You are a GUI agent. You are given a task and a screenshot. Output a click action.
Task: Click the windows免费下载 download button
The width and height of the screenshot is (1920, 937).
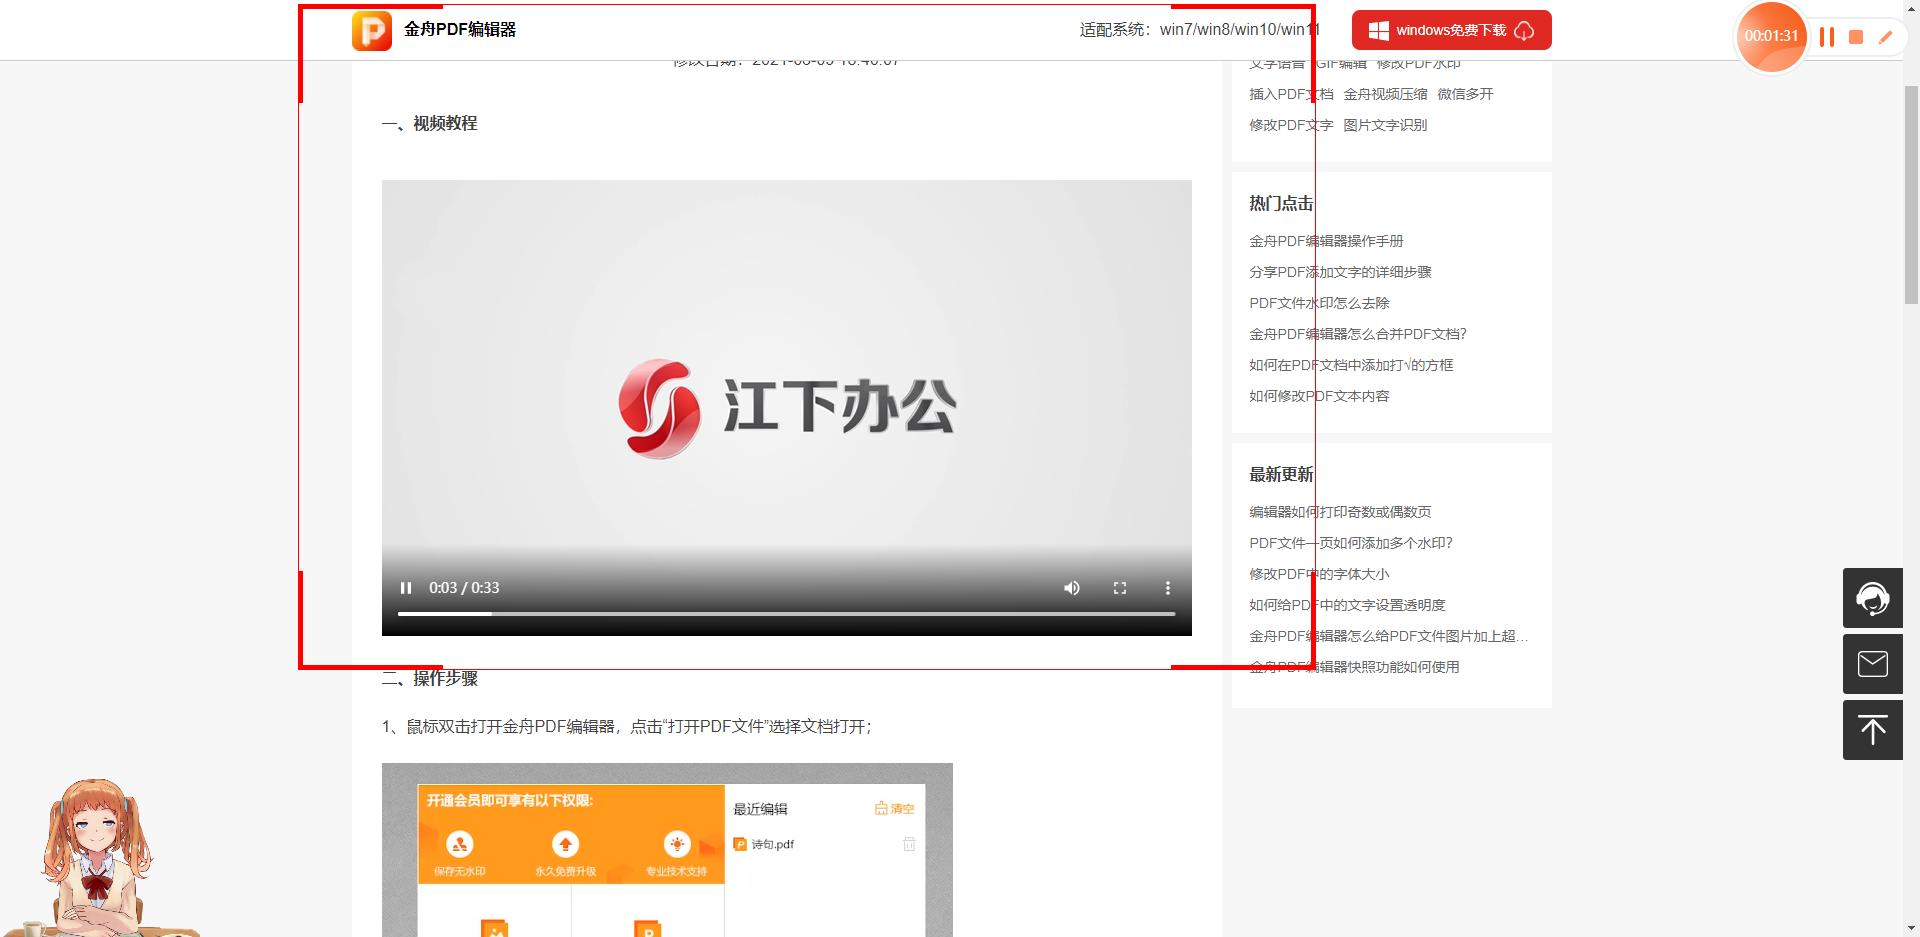pos(1450,30)
